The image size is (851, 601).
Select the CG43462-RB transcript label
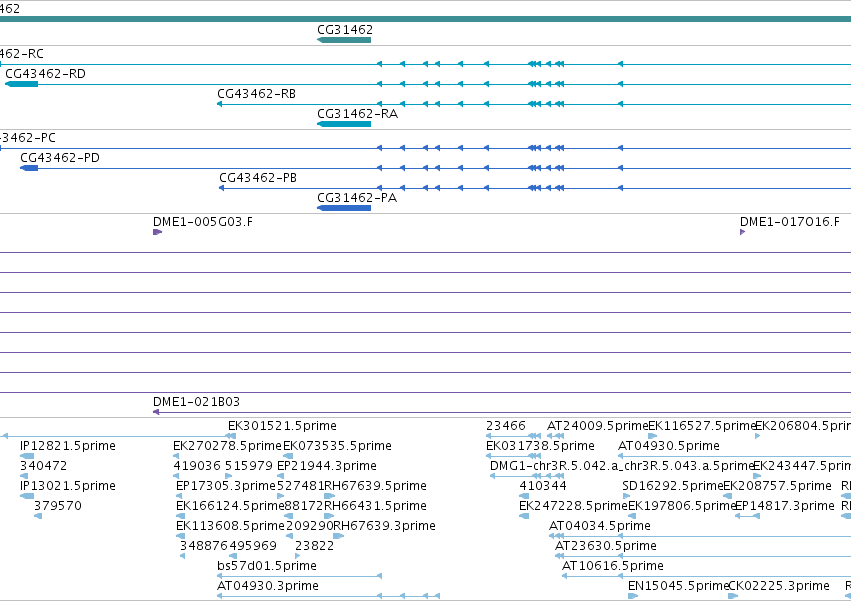pyautogui.click(x=256, y=94)
